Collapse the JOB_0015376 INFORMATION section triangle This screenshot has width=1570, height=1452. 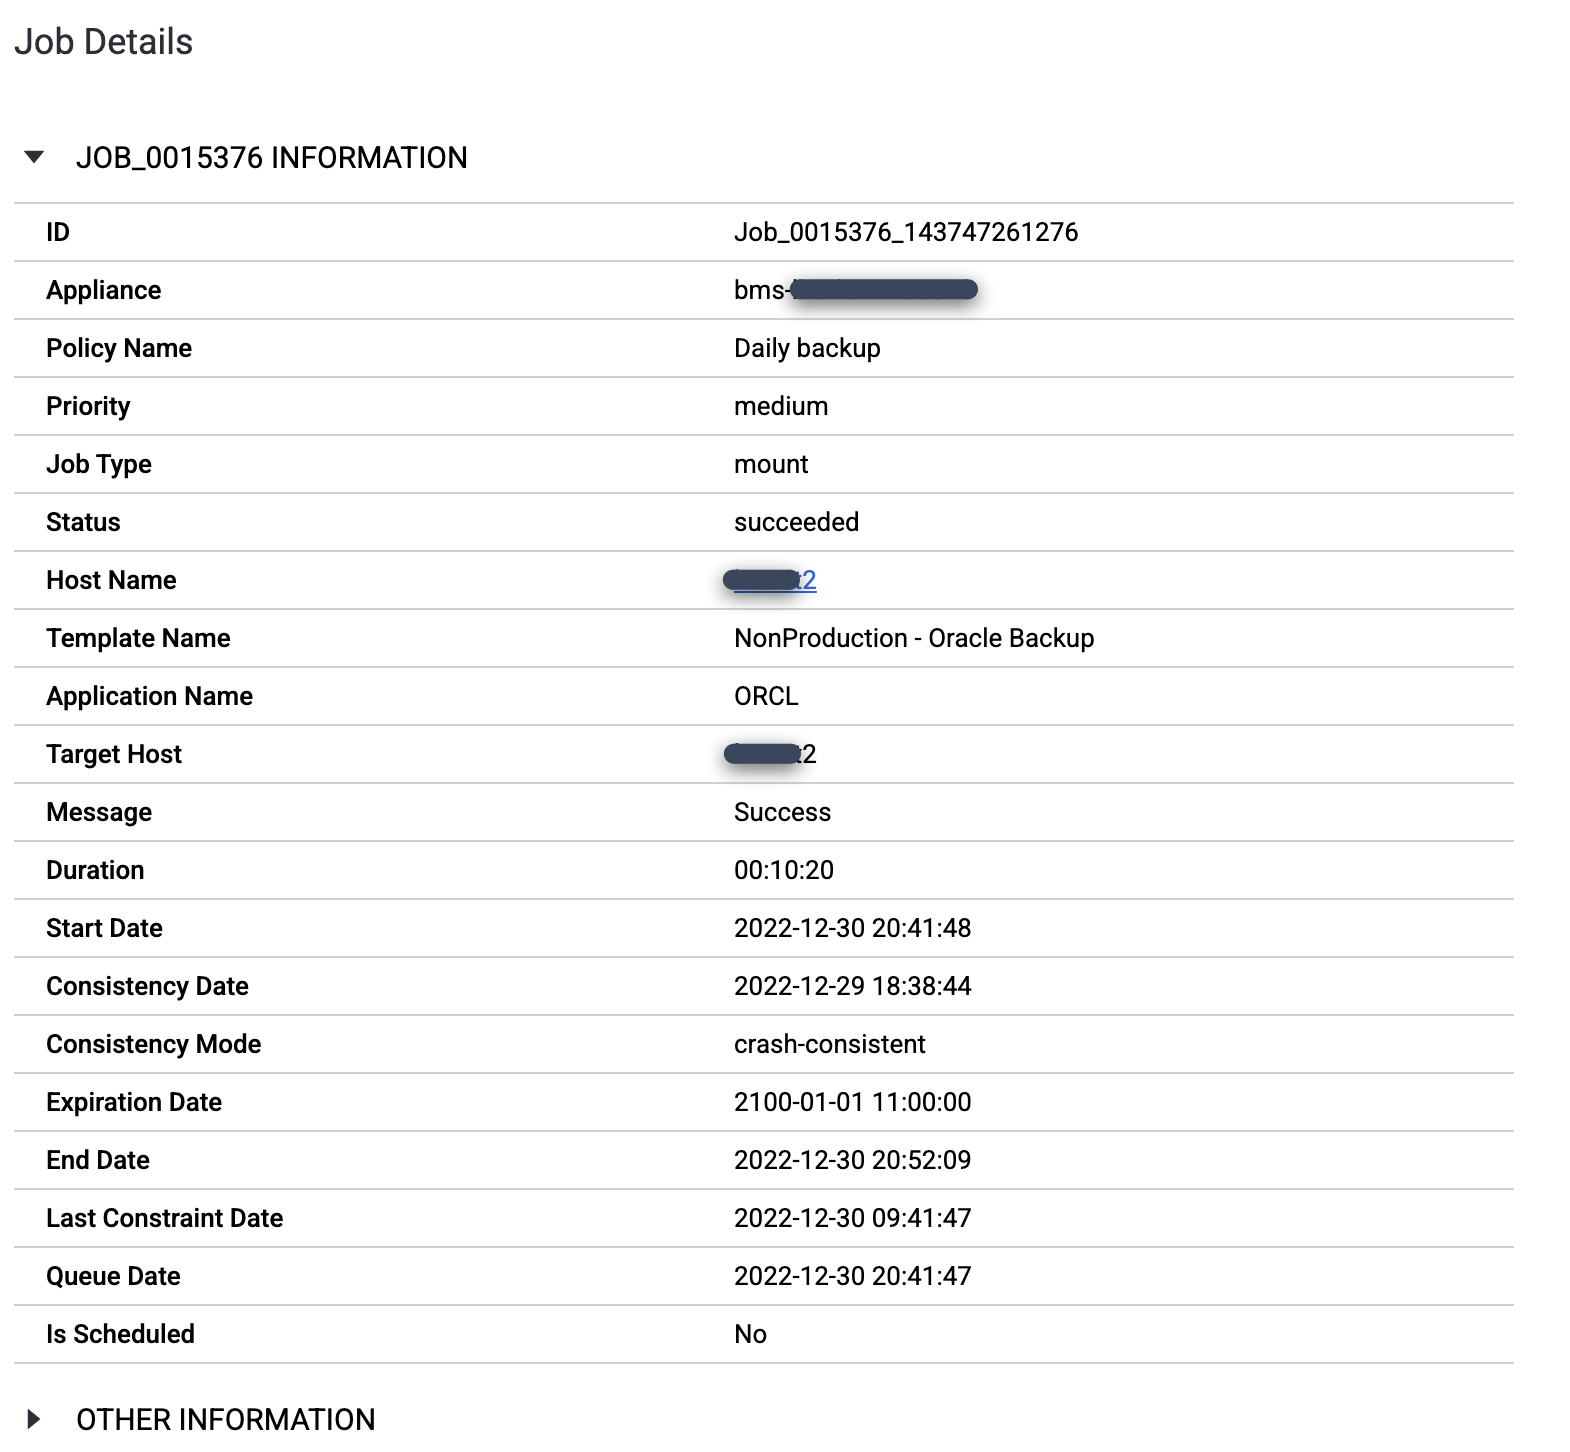34,157
